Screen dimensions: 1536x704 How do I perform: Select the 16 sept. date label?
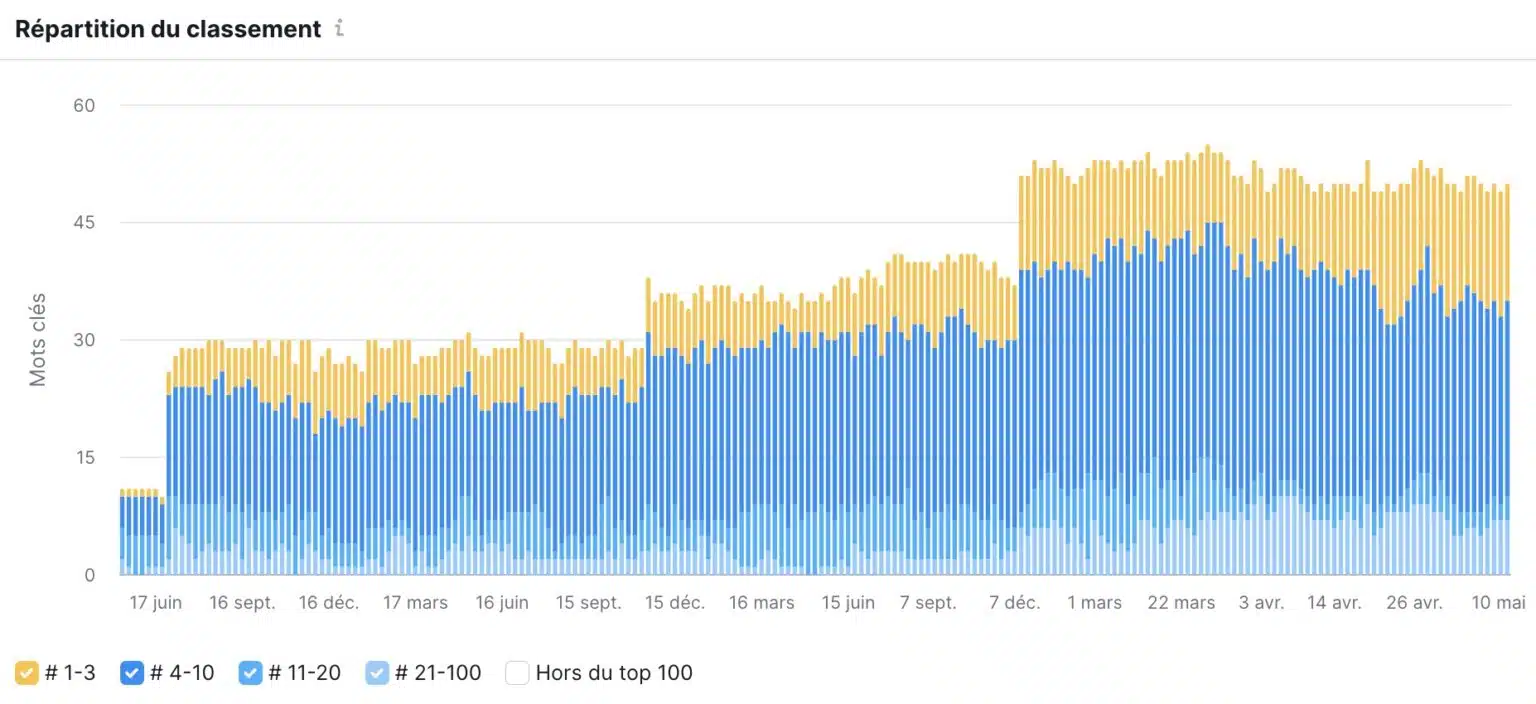243,603
